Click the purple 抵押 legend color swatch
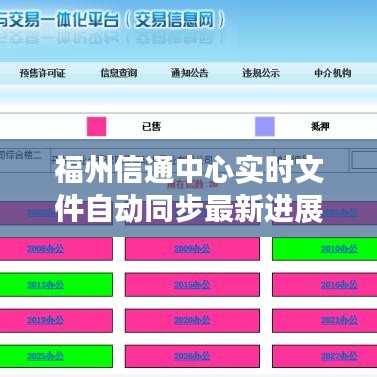This screenshot has width=377, height=377. click(x=265, y=126)
